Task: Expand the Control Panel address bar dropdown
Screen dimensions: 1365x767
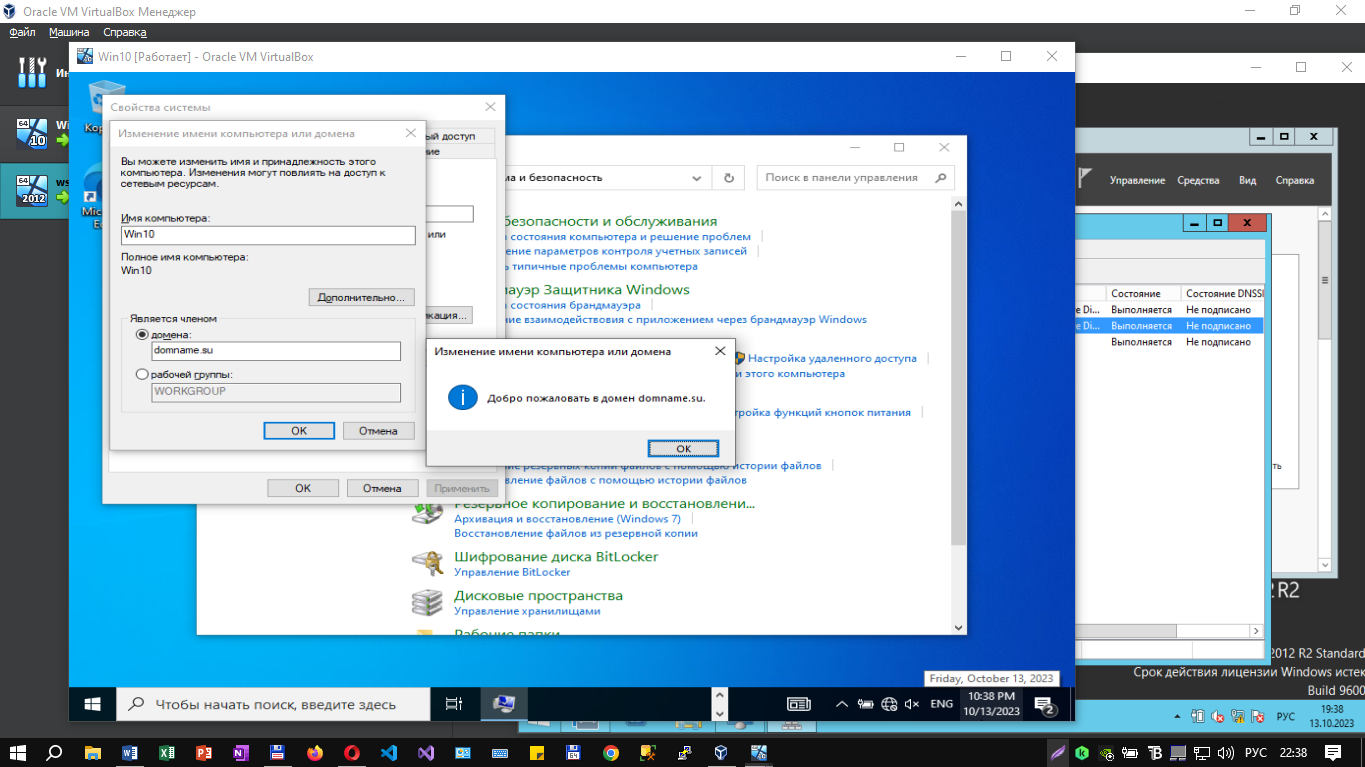Action: tap(697, 178)
